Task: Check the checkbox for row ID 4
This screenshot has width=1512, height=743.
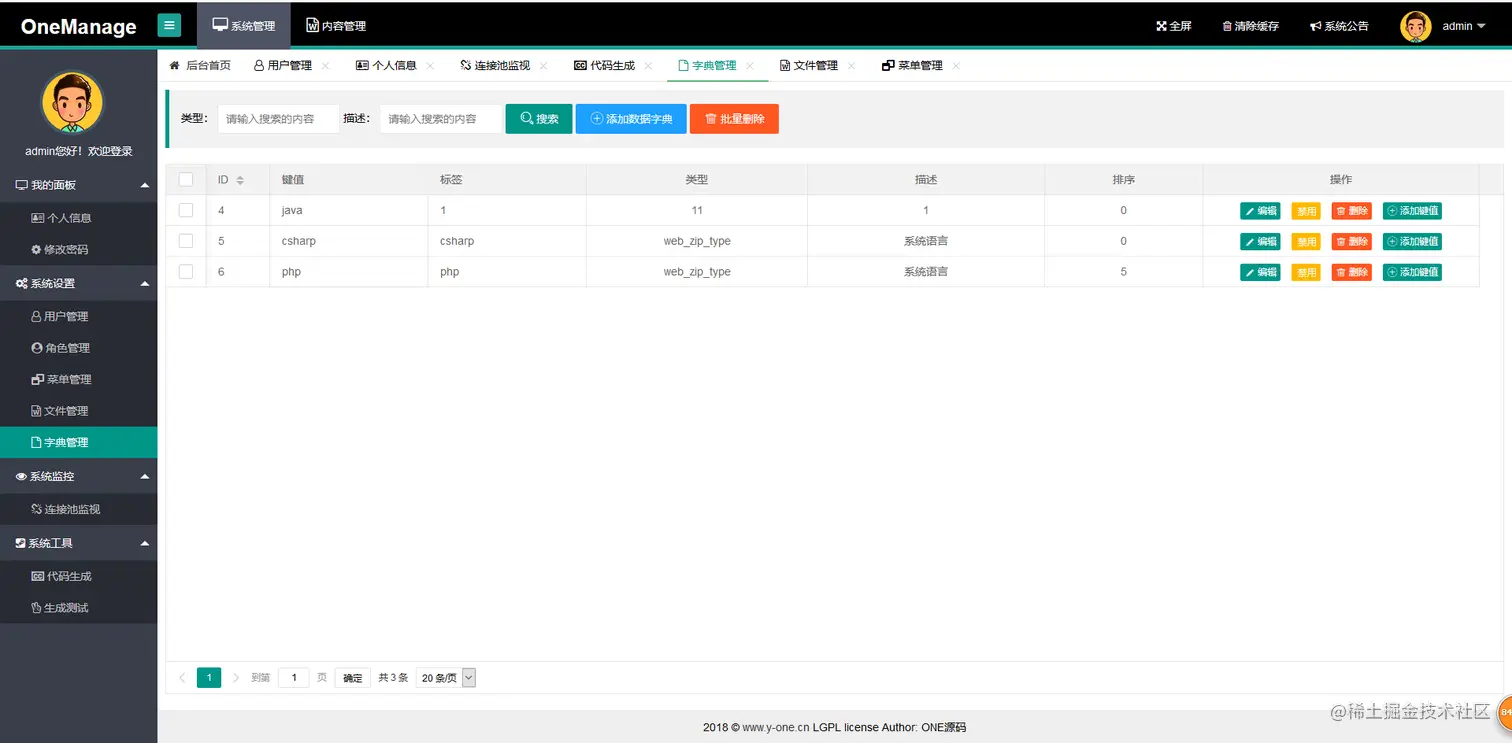Action: [185, 210]
